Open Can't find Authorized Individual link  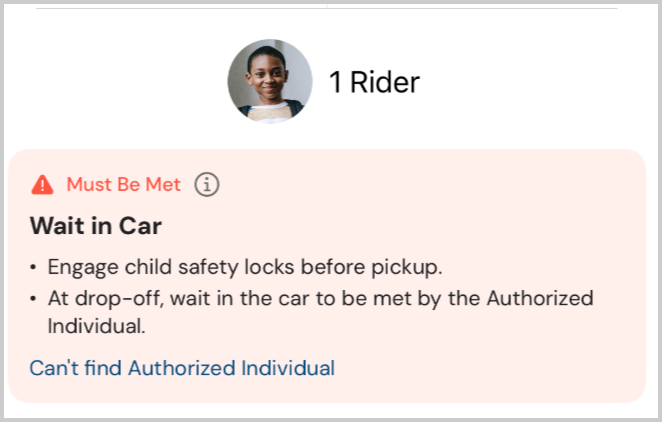pos(182,368)
